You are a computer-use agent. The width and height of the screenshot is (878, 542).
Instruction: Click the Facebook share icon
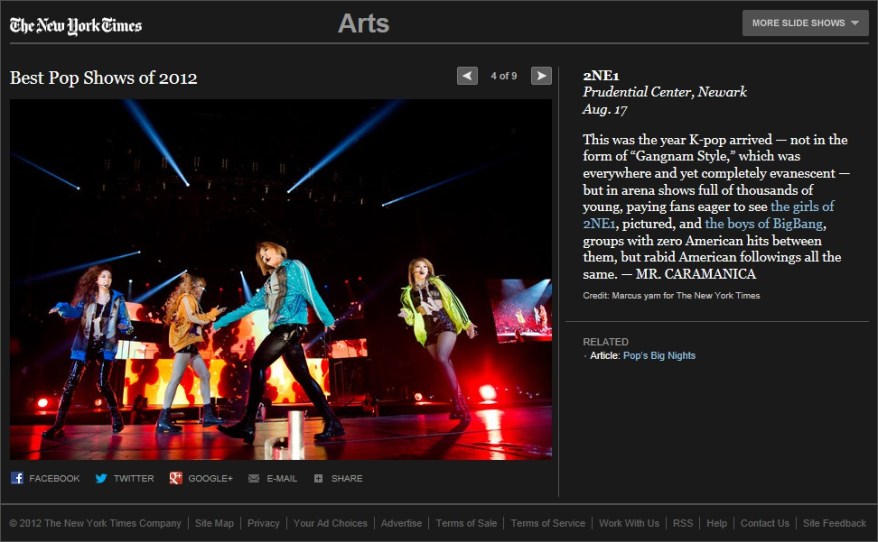[17, 478]
